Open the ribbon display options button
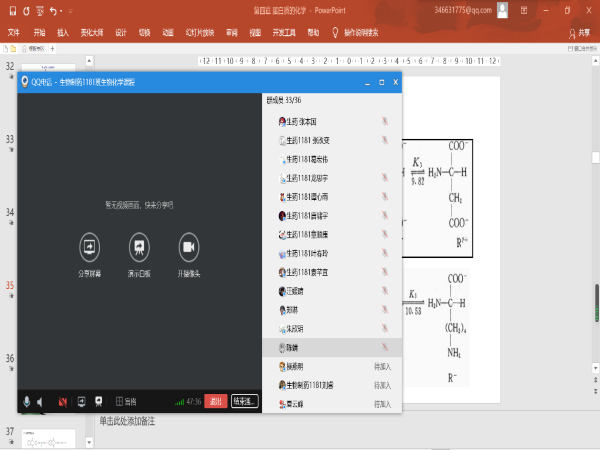The width and height of the screenshot is (600, 450). (x=528, y=11)
